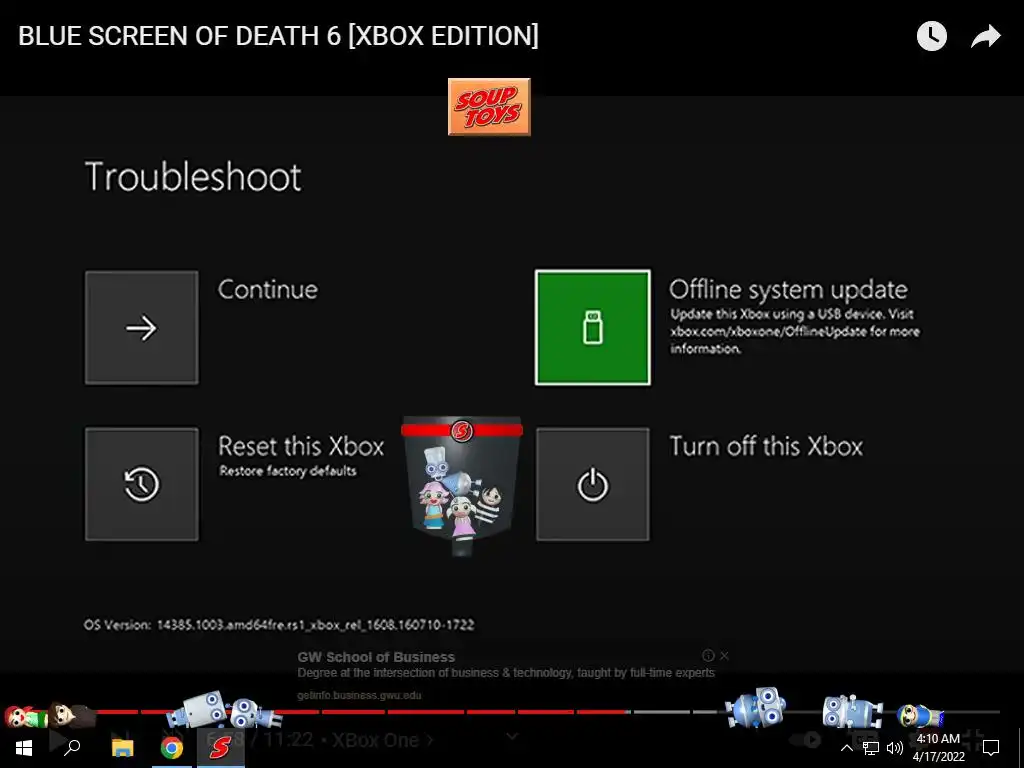This screenshot has width=1024, height=768.
Task: Expand the hidden system tray icons chevron
Action: click(x=846, y=748)
